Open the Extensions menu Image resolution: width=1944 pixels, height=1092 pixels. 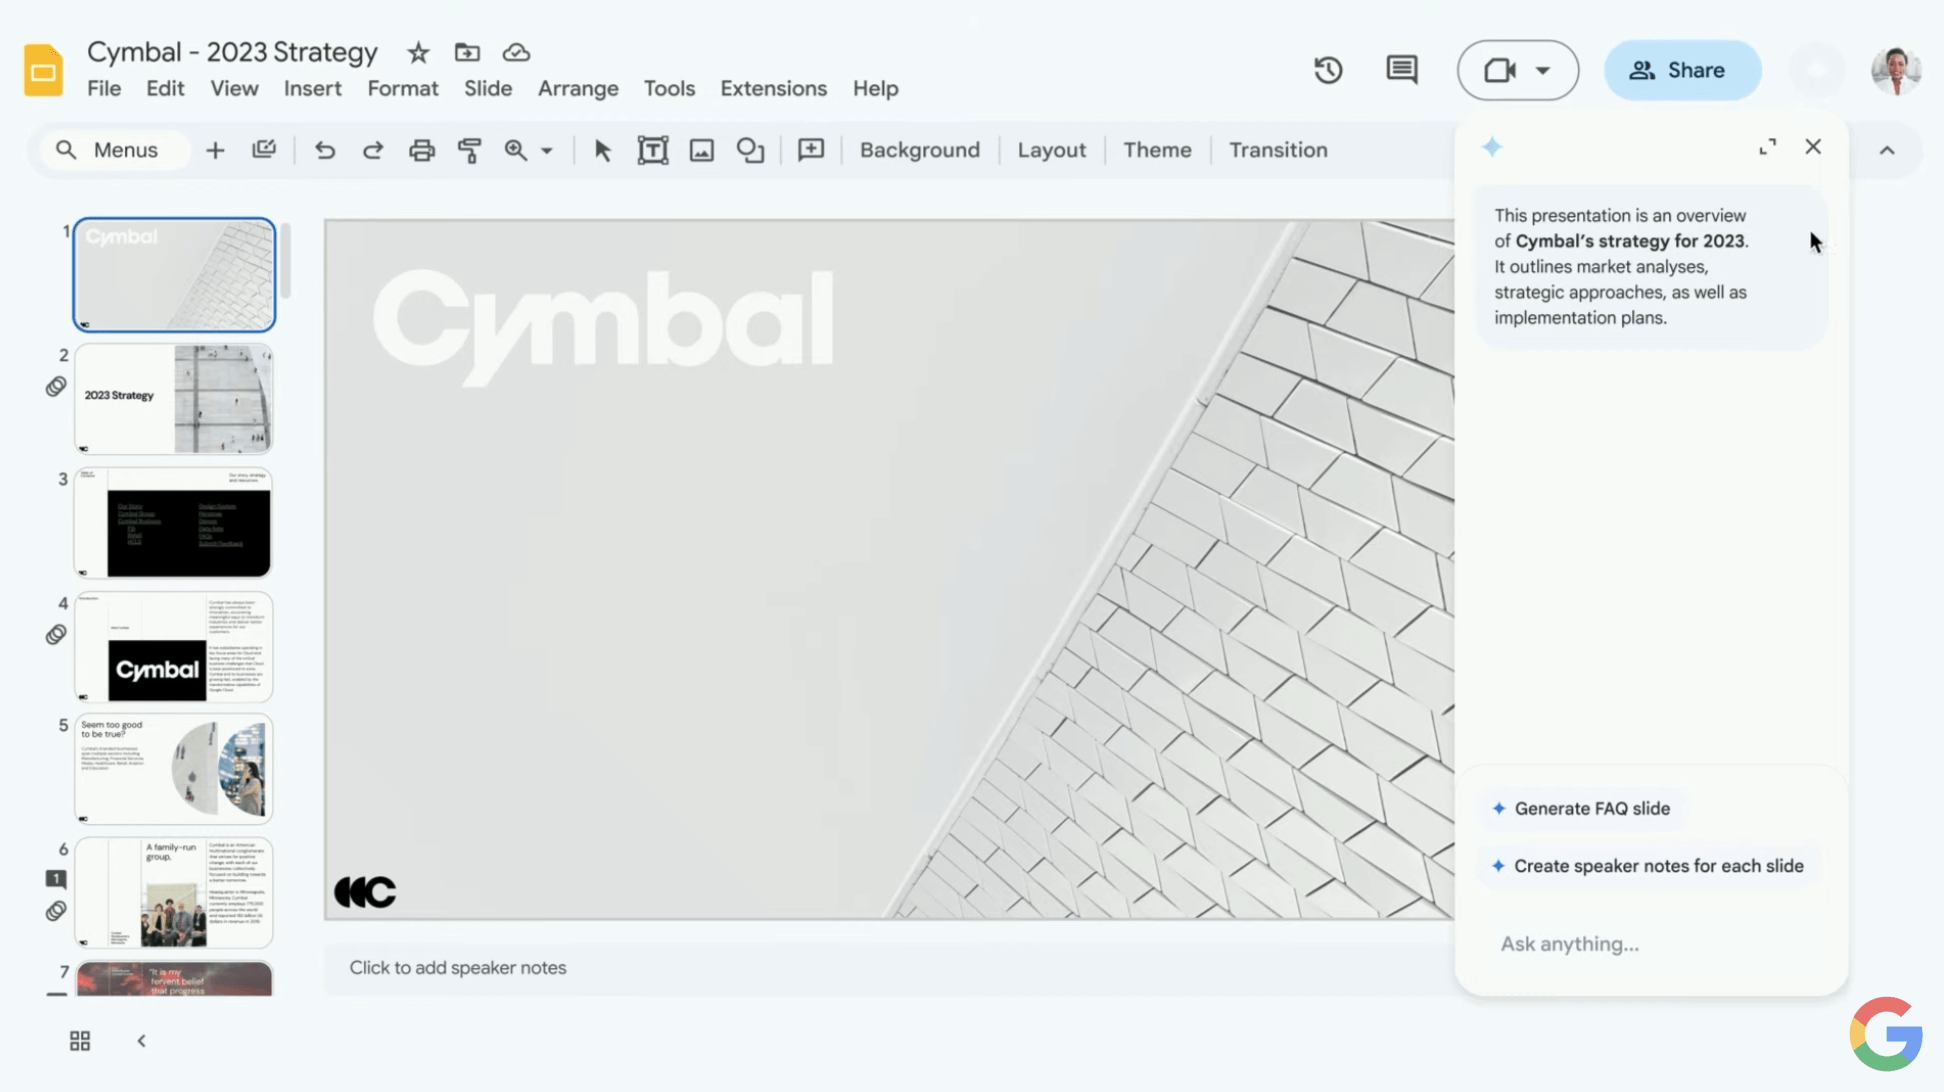tap(773, 88)
